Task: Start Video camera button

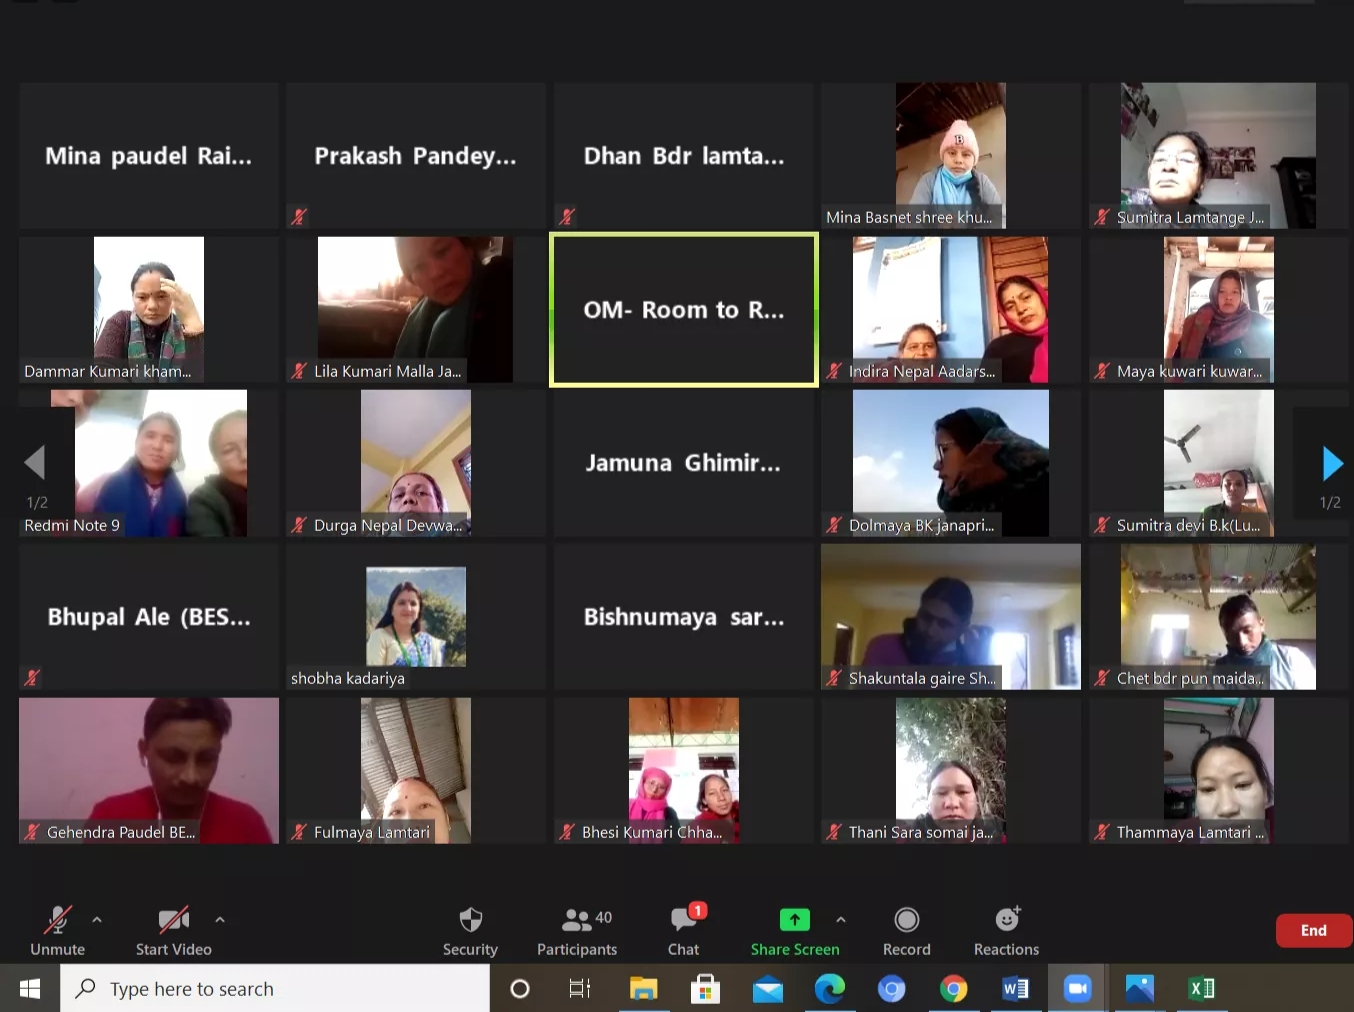Action: (x=174, y=931)
